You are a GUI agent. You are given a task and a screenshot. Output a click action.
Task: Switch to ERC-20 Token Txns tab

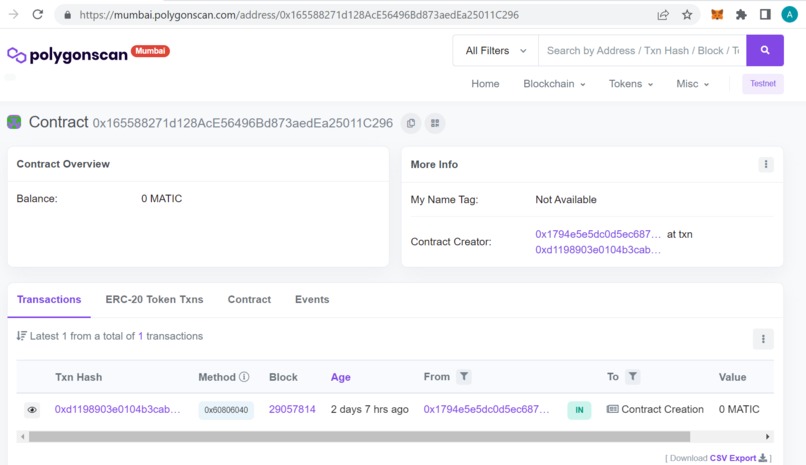[x=154, y=300]
